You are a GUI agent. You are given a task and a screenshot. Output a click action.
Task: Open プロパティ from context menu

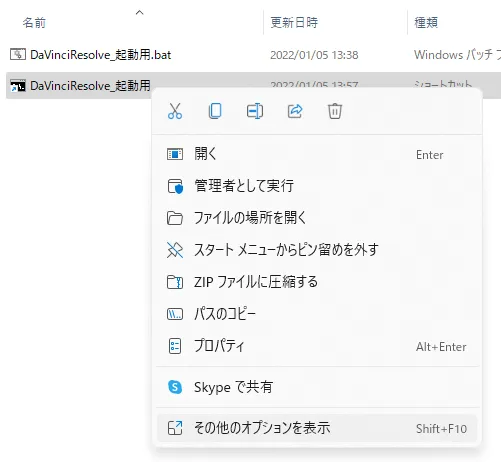click(x=317, y=346)
